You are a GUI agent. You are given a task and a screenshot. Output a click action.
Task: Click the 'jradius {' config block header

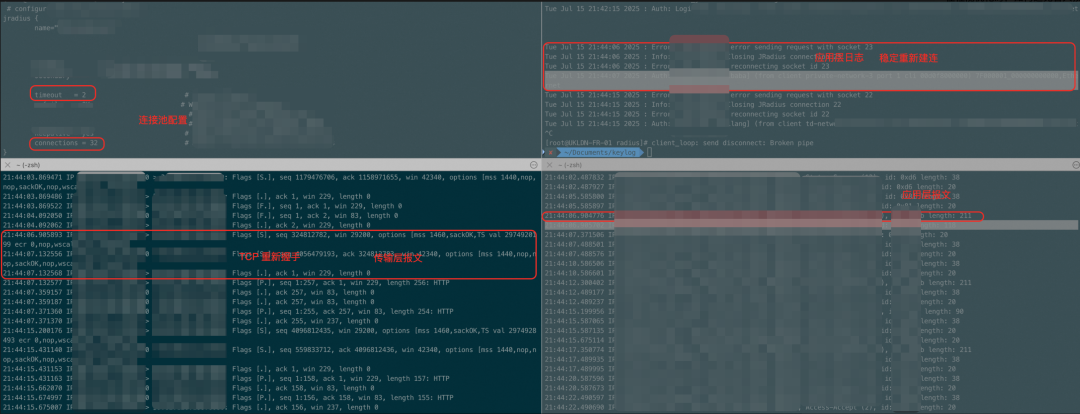click(19, 19)
